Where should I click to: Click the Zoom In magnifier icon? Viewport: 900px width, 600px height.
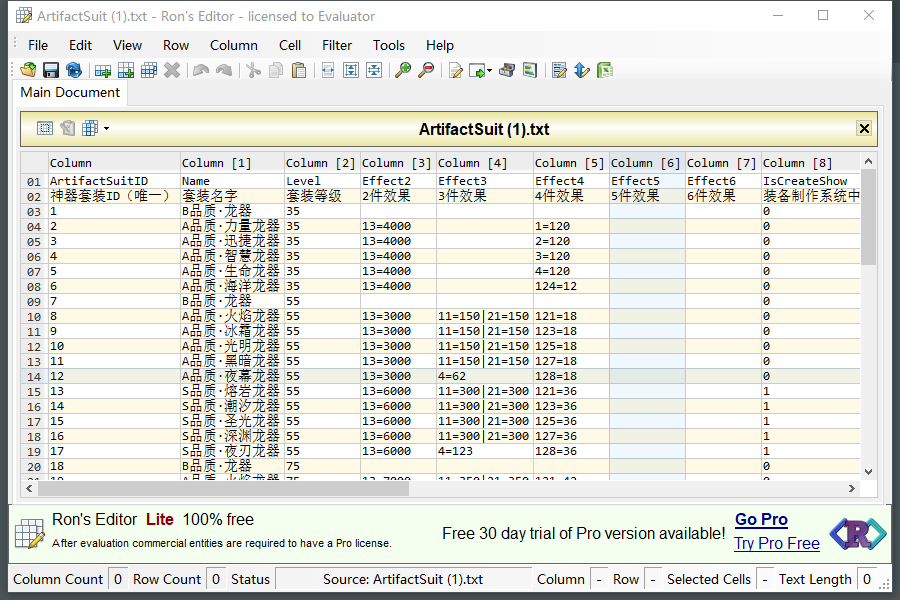point(403,70)
